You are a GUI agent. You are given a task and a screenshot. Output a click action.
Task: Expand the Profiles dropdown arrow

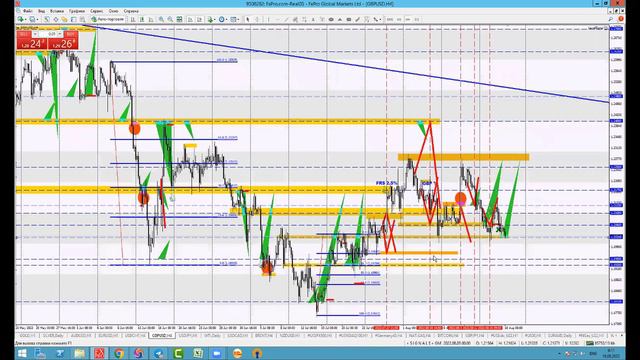pos(37,19)
